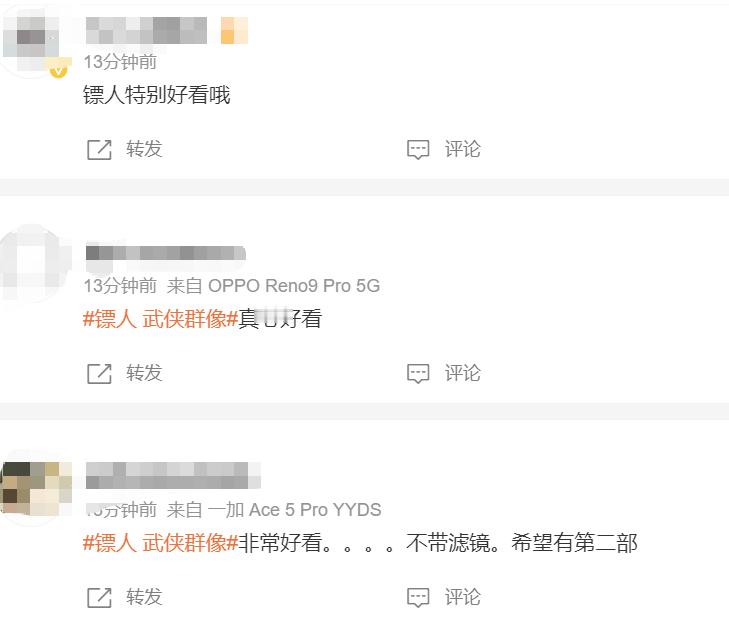Click comment bubble icon under first post
The height and width of the screenshot is (618, 729).
coord(418,150)
